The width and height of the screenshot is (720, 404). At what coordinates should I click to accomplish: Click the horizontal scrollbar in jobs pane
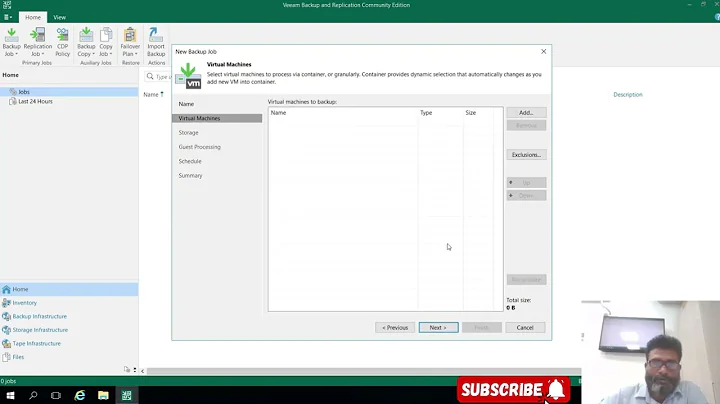coord(364,371)
